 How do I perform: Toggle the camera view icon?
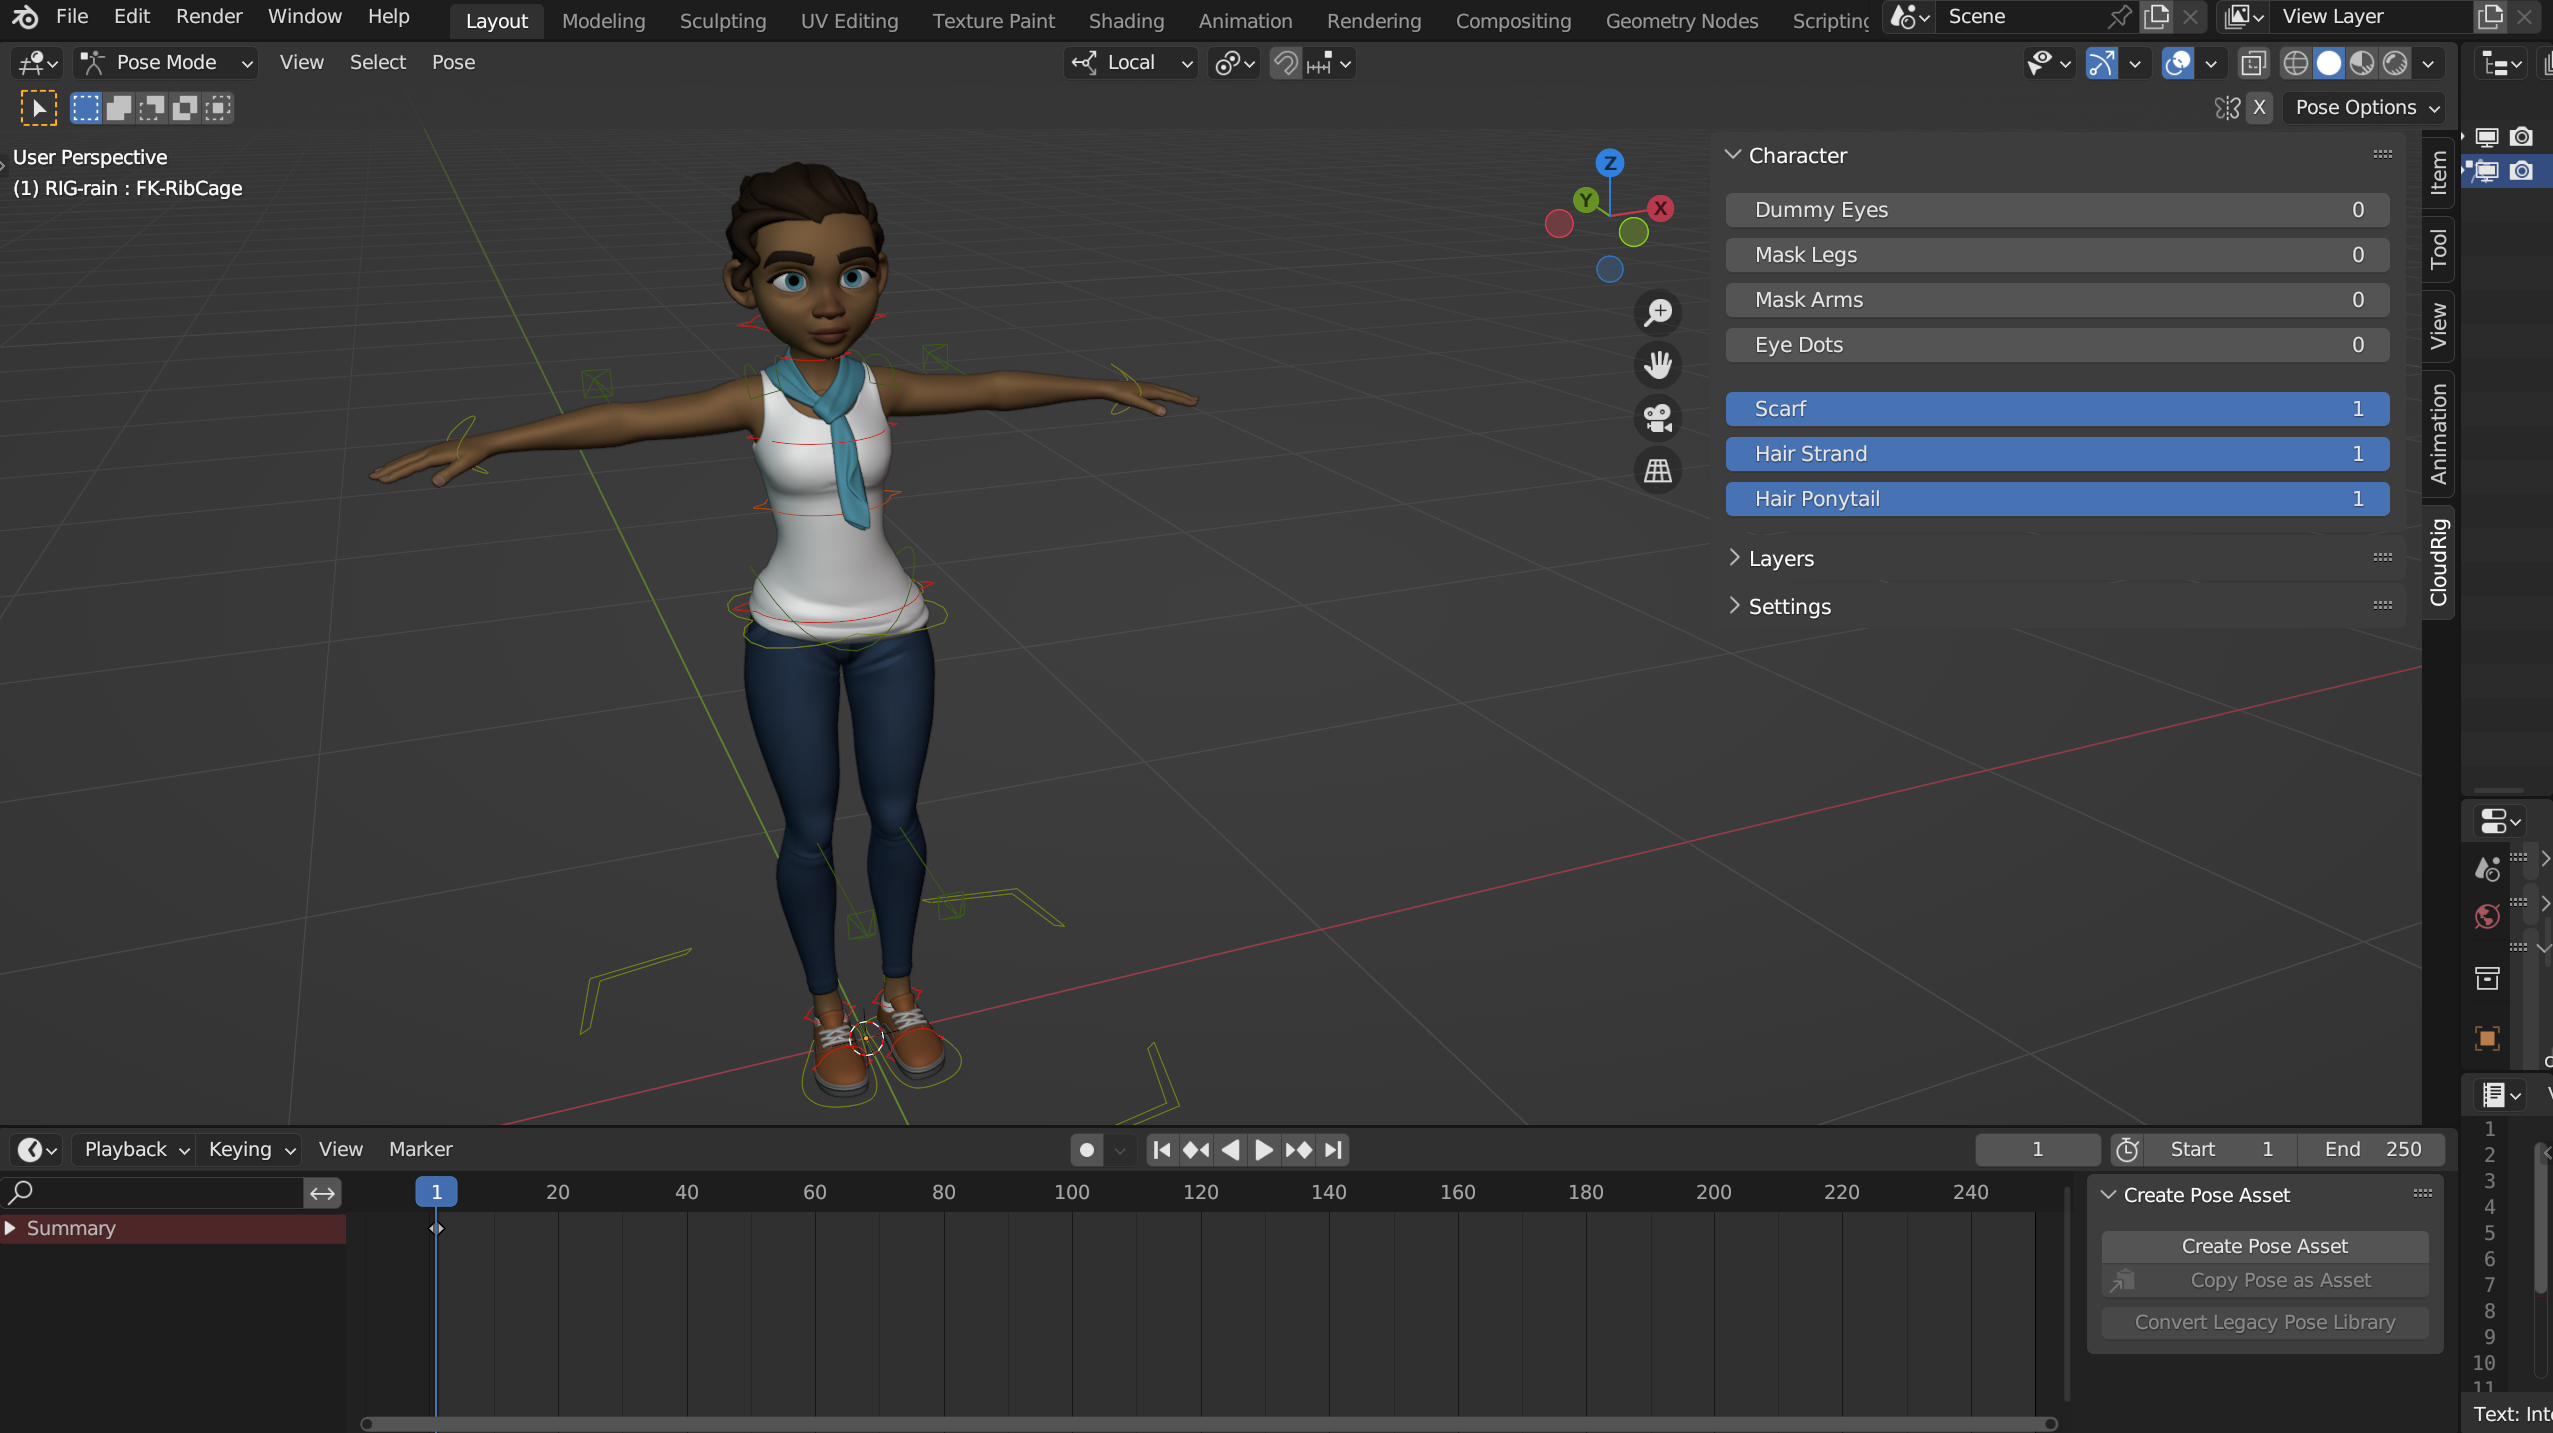1658,418
